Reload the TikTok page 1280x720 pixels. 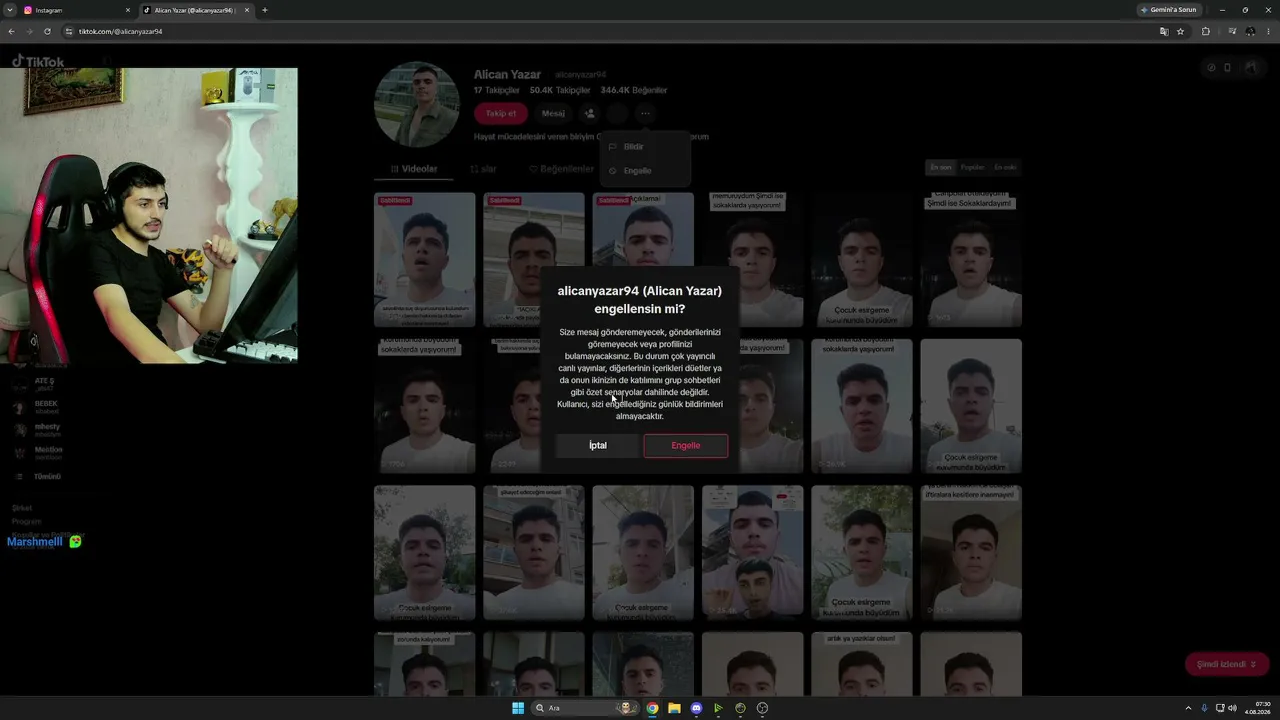pos(47,31)
